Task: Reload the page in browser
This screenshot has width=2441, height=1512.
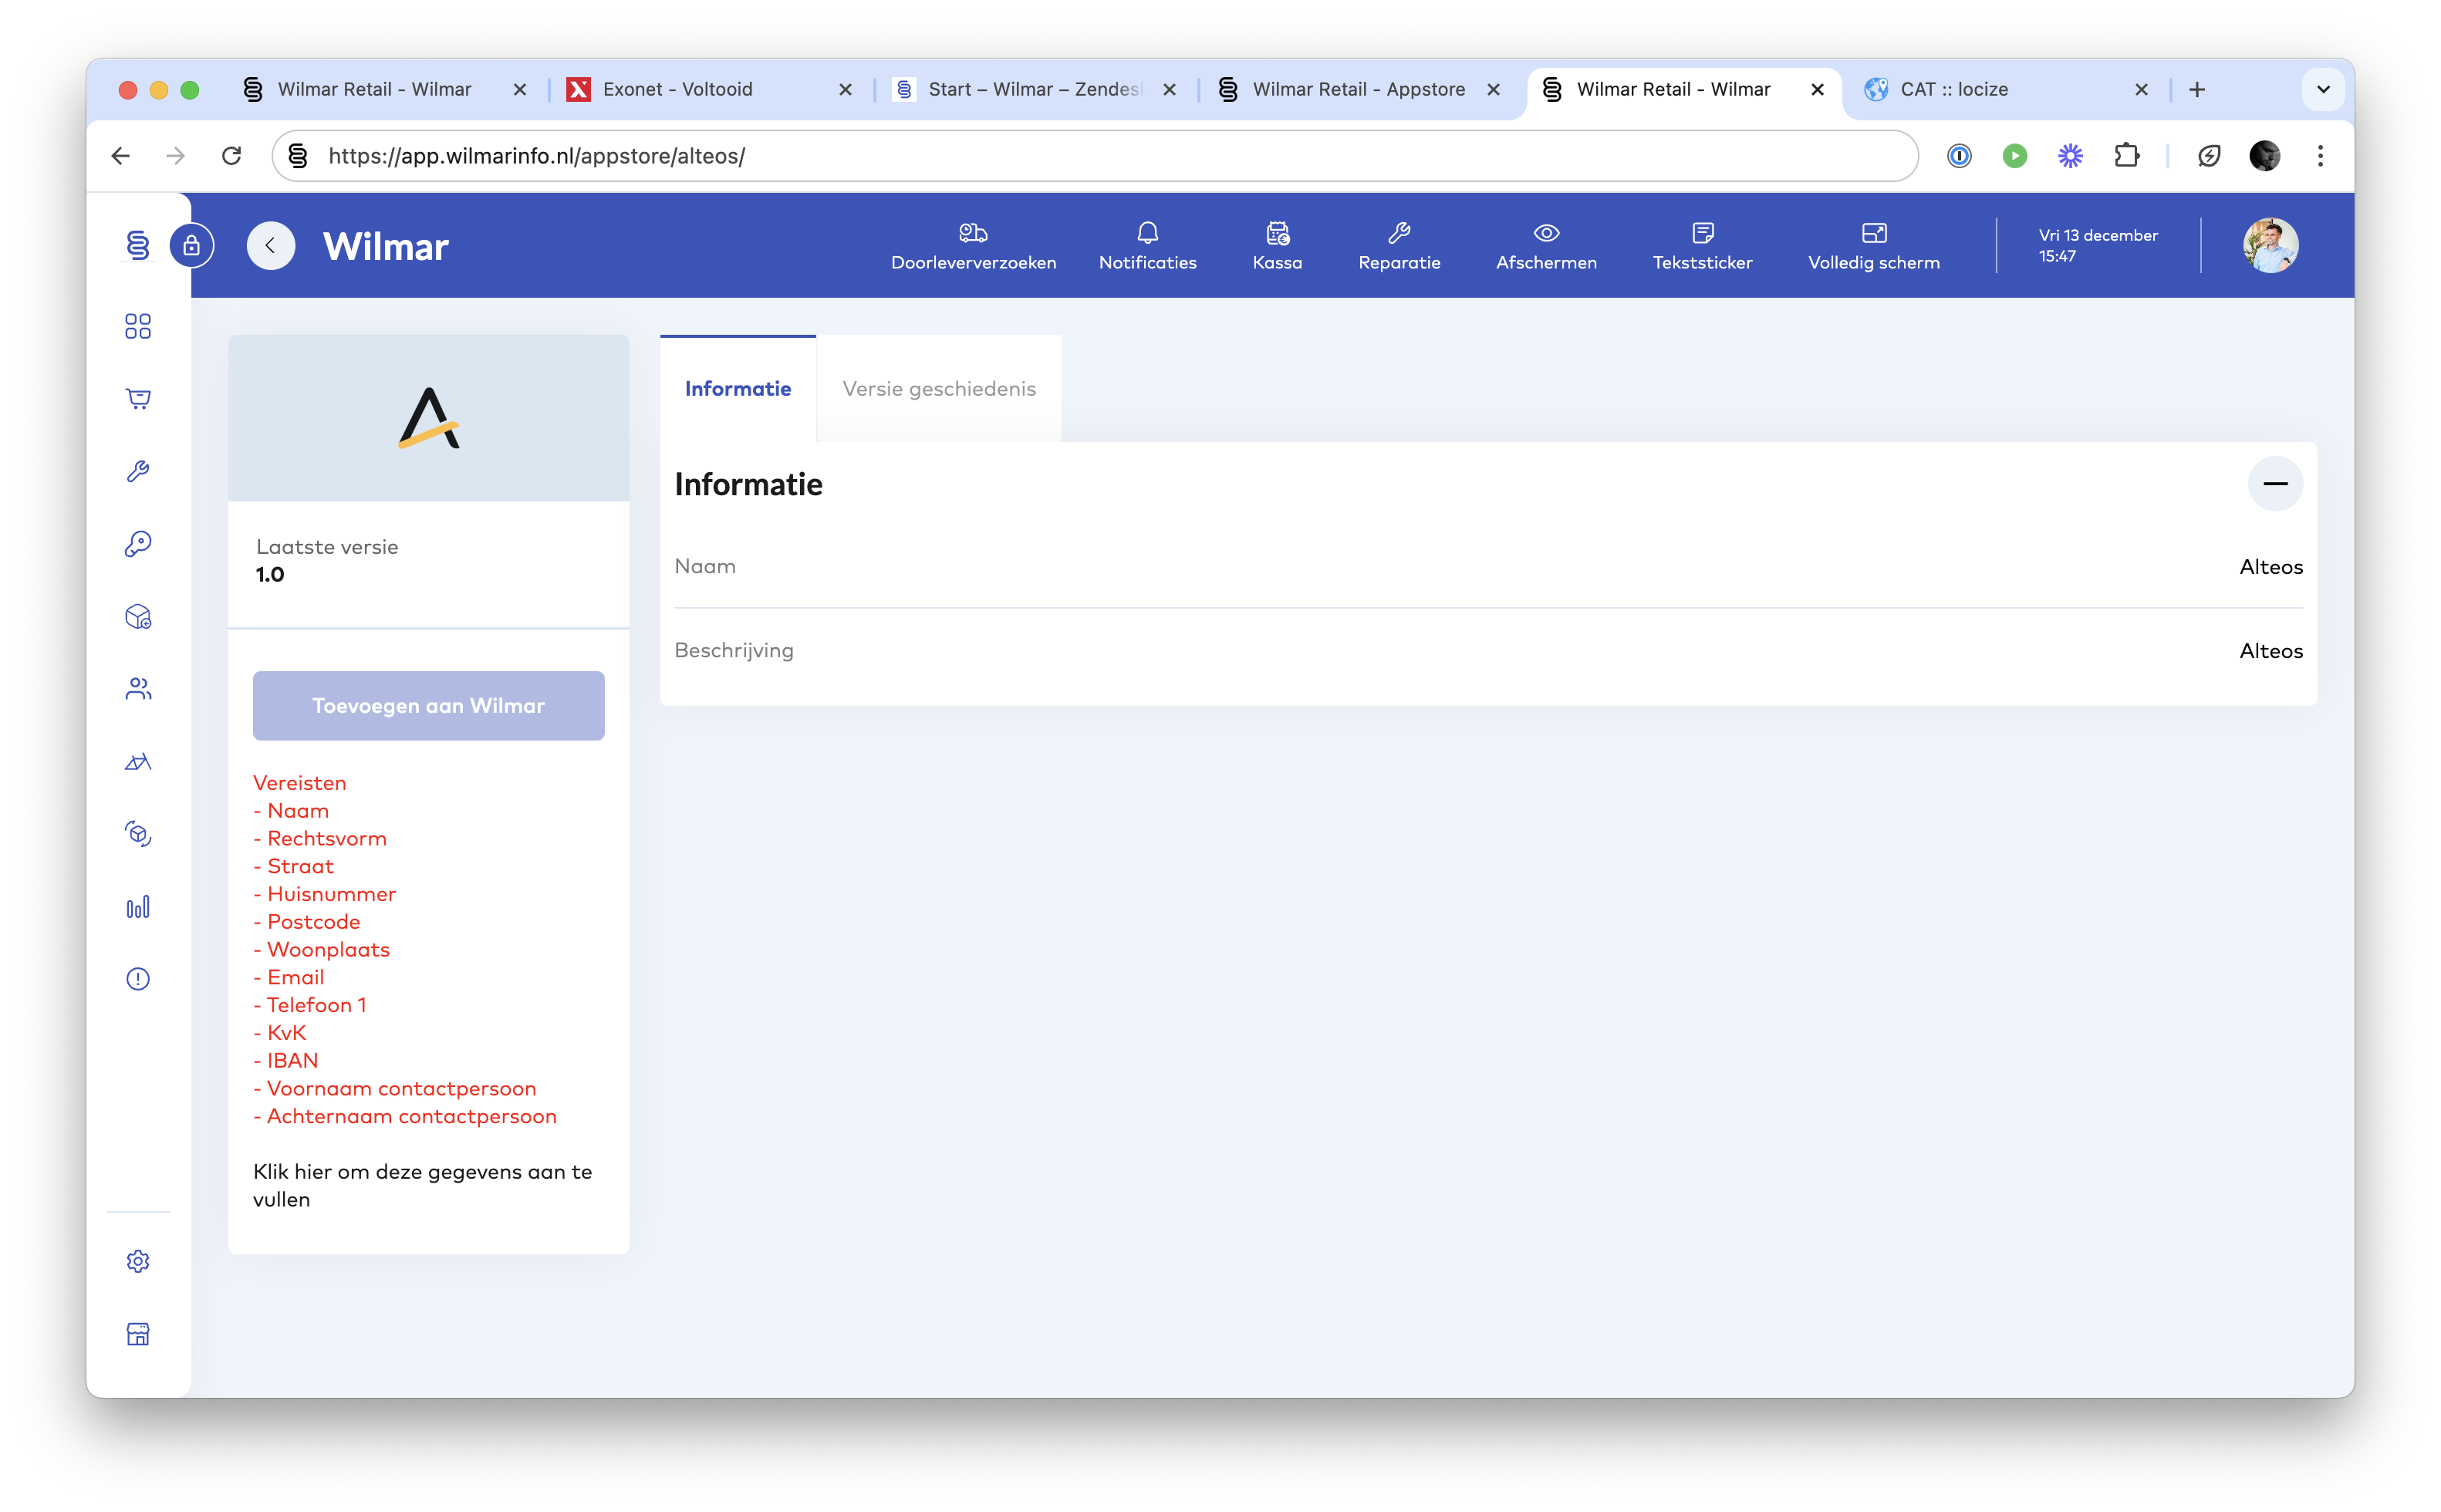Action: click(231, 156)
